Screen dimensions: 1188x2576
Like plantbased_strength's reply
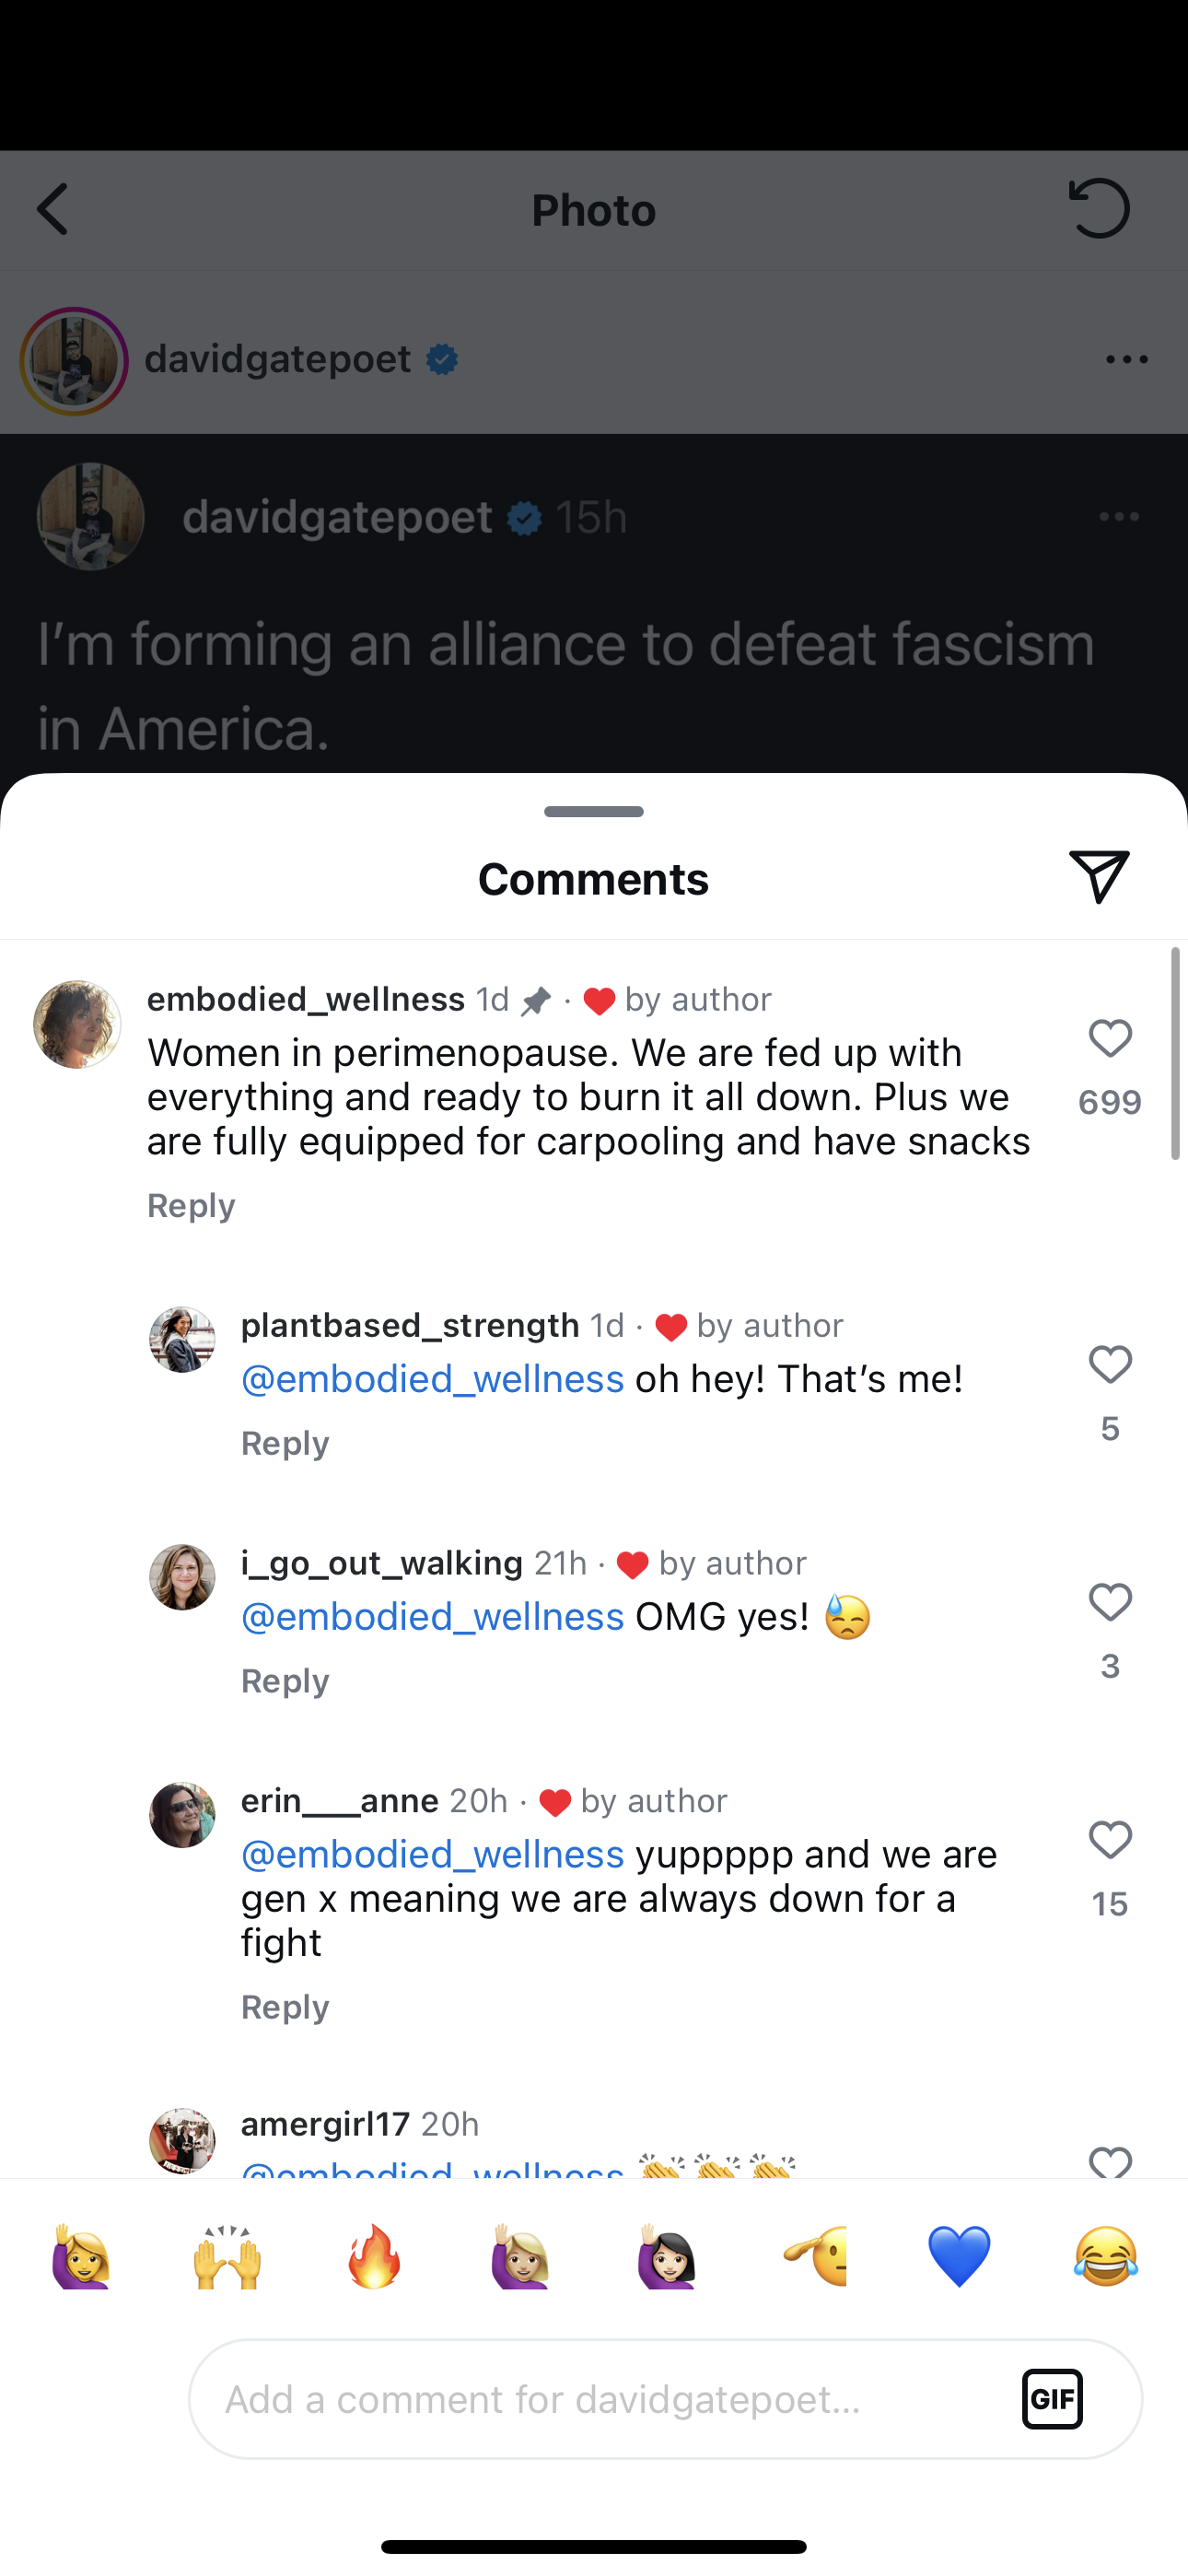(1110, 1365)
